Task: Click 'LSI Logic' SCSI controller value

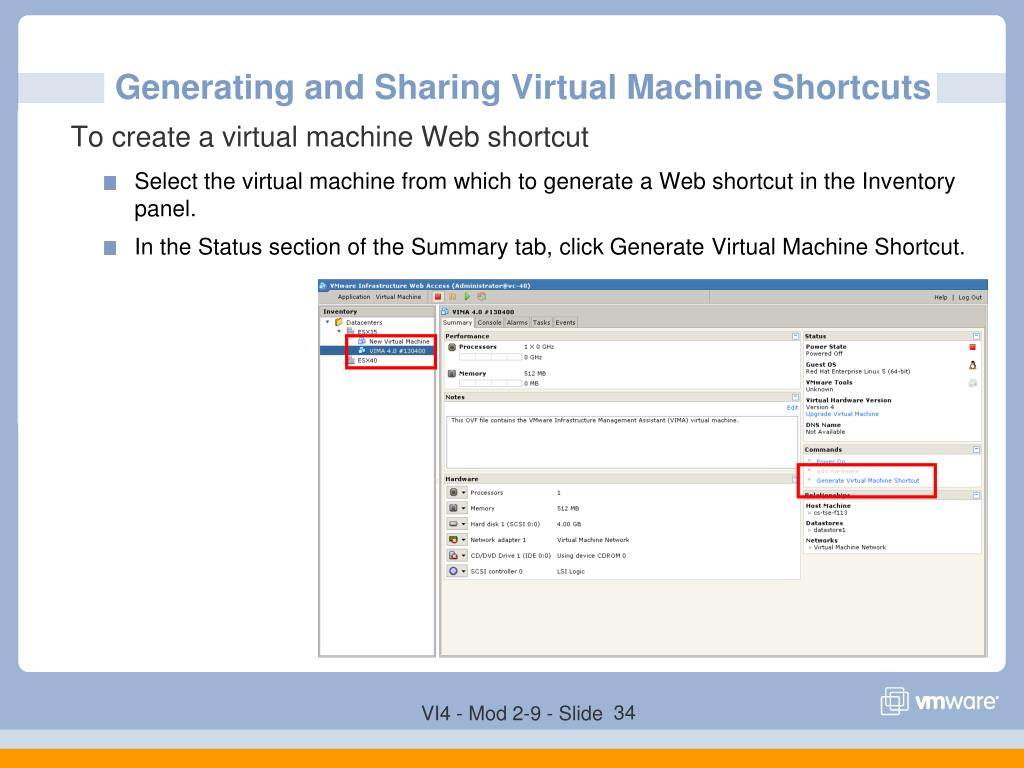Action: pyautogui.click(x=571, y=571)
